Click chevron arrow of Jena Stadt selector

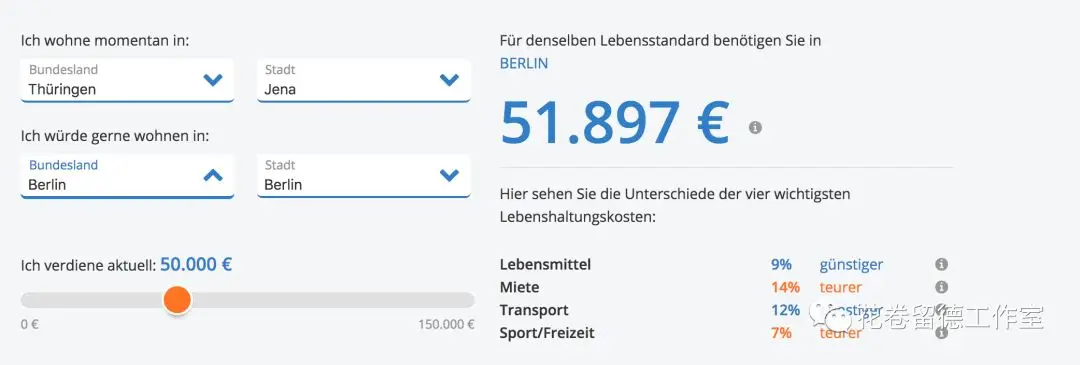point(449,80)
